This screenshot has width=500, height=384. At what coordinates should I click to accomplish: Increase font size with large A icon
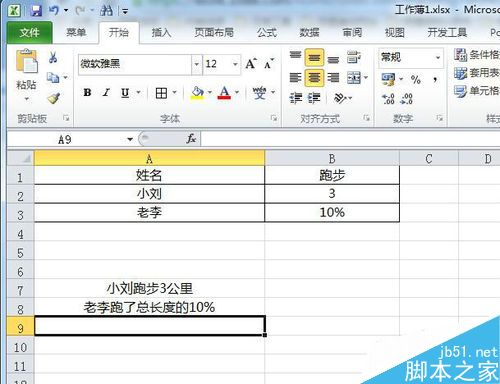pos(251,63)
